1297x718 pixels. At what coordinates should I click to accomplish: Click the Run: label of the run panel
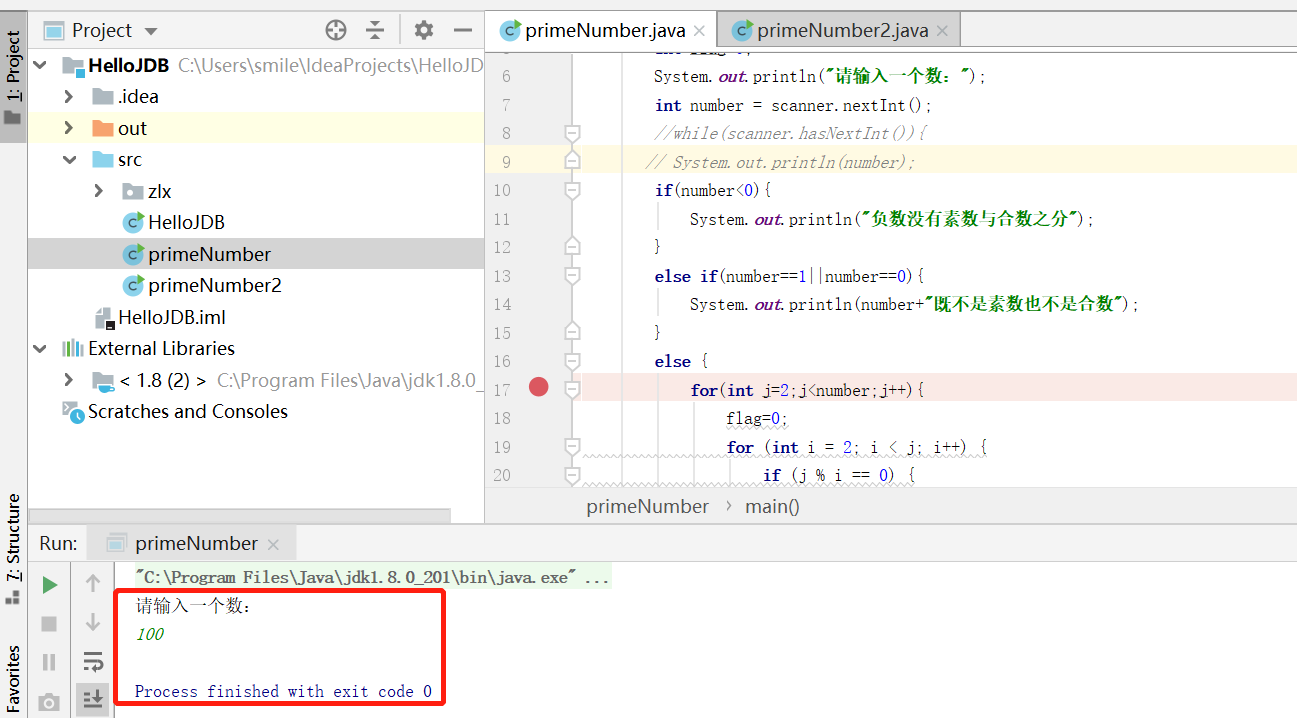(x=59, y=543)
